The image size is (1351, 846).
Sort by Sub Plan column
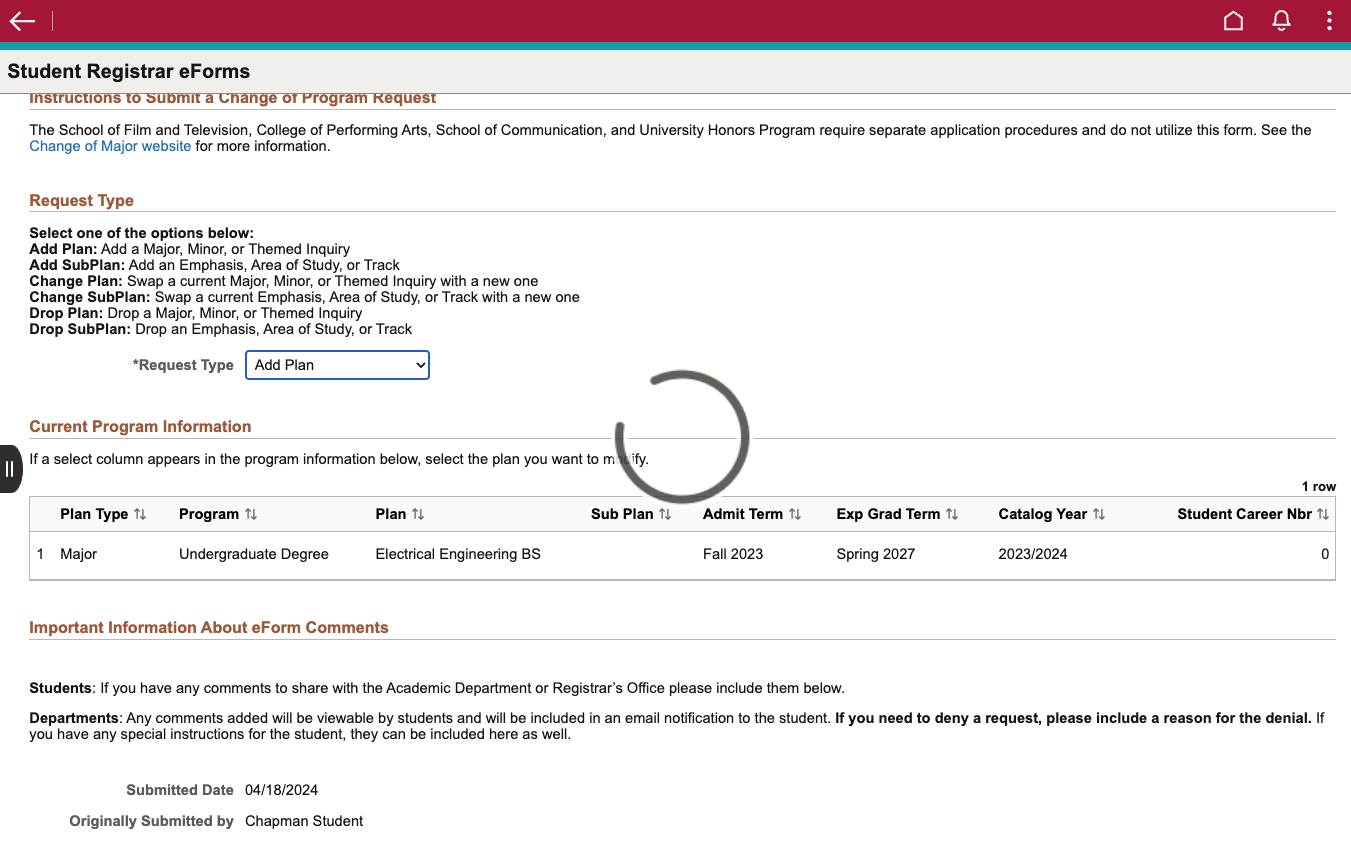pyautogui.click(x=631, y=514)
